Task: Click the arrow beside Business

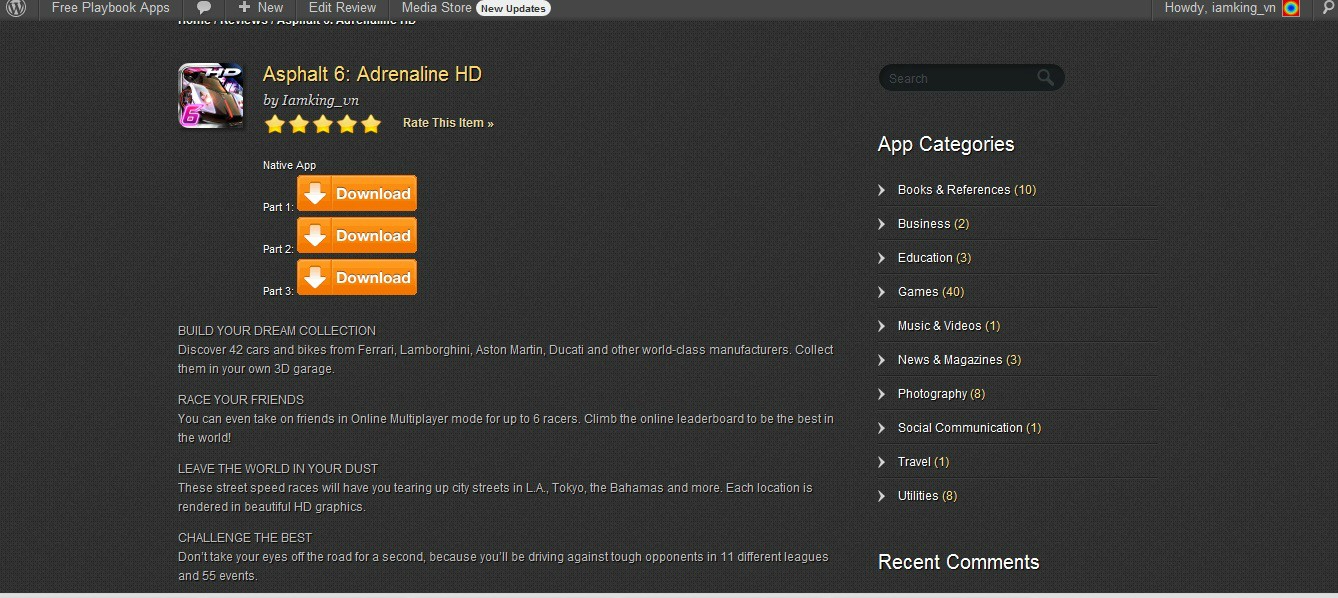Action: tap(882, 224)
